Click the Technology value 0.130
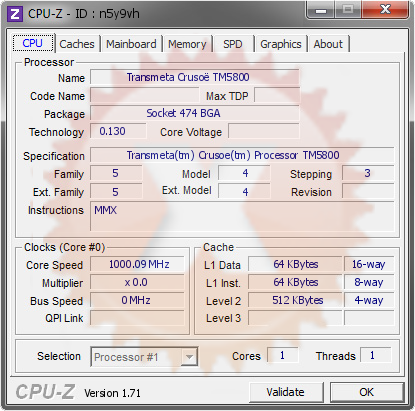The width and height of the screenshot is (415, 411). pyautogui.click(x=118, y=131)
